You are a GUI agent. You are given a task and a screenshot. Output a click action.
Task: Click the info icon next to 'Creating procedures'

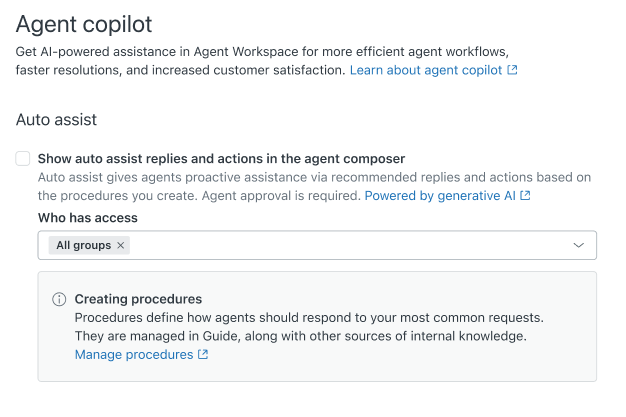pyautogui.click(x=59, y=299)
